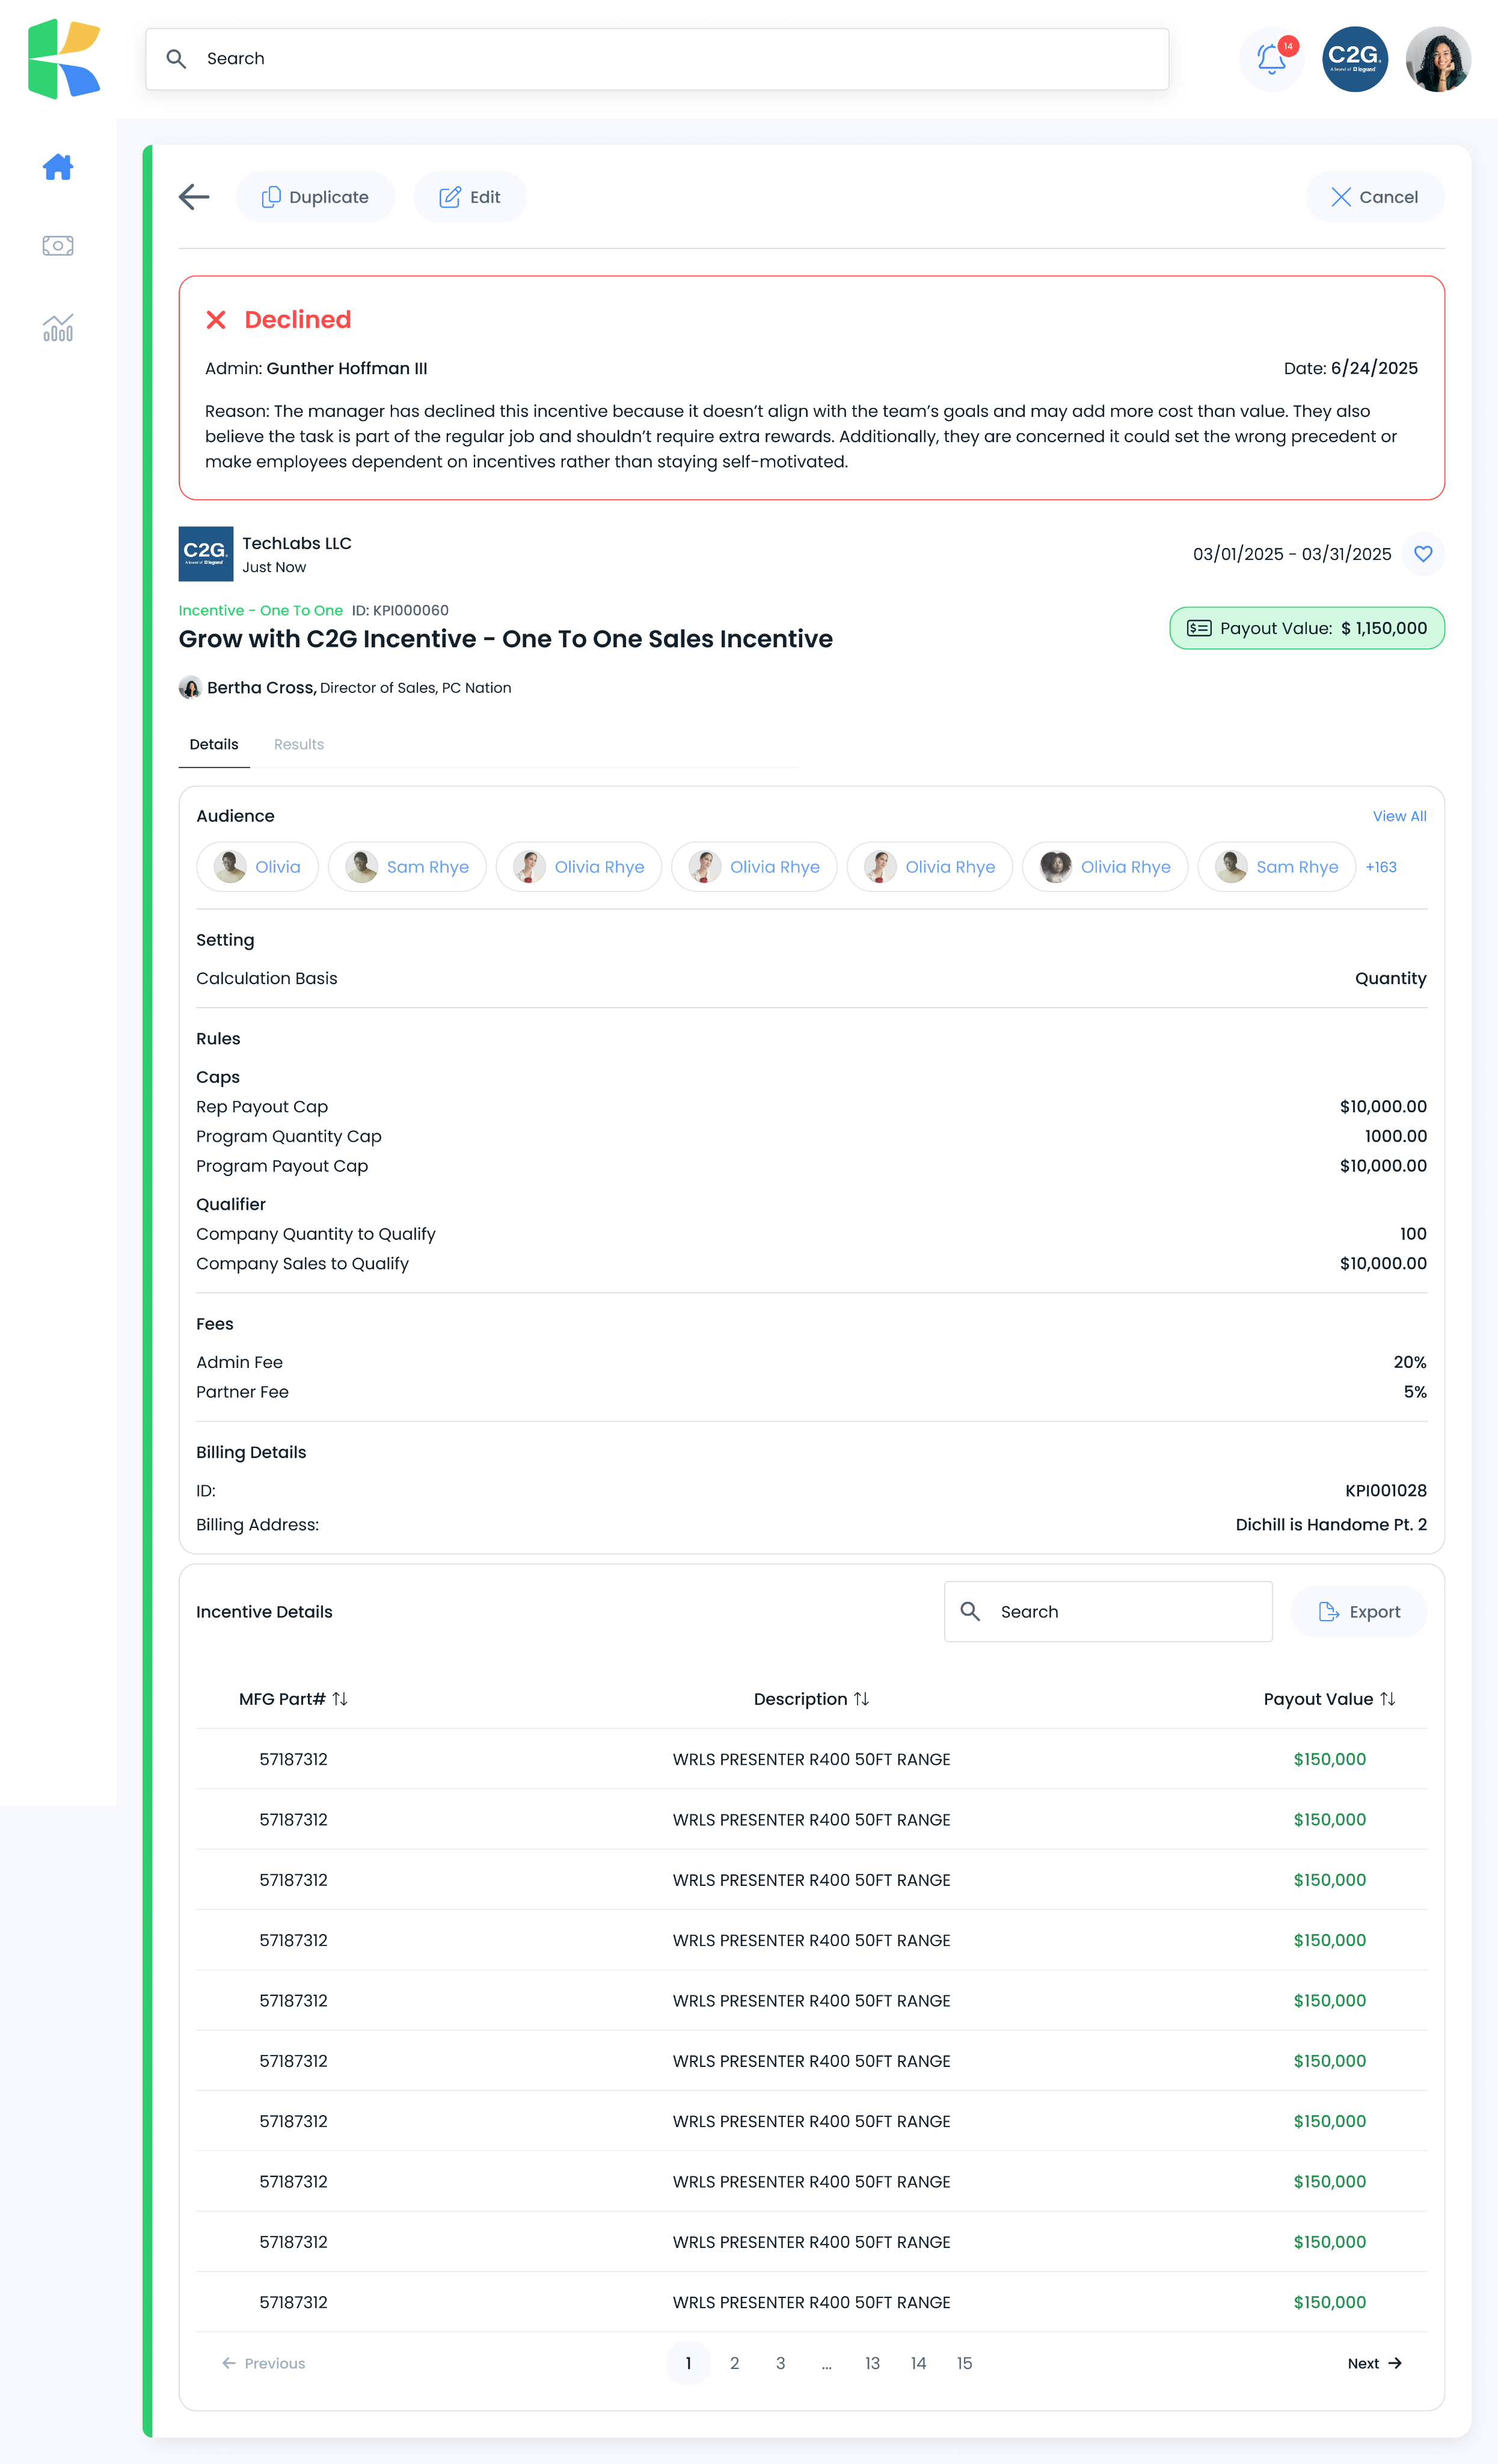Screen dimensions: 1498x2464
Task: Click date range 03/01/2025 - 03/31/2025
Action: [1291, 554]
